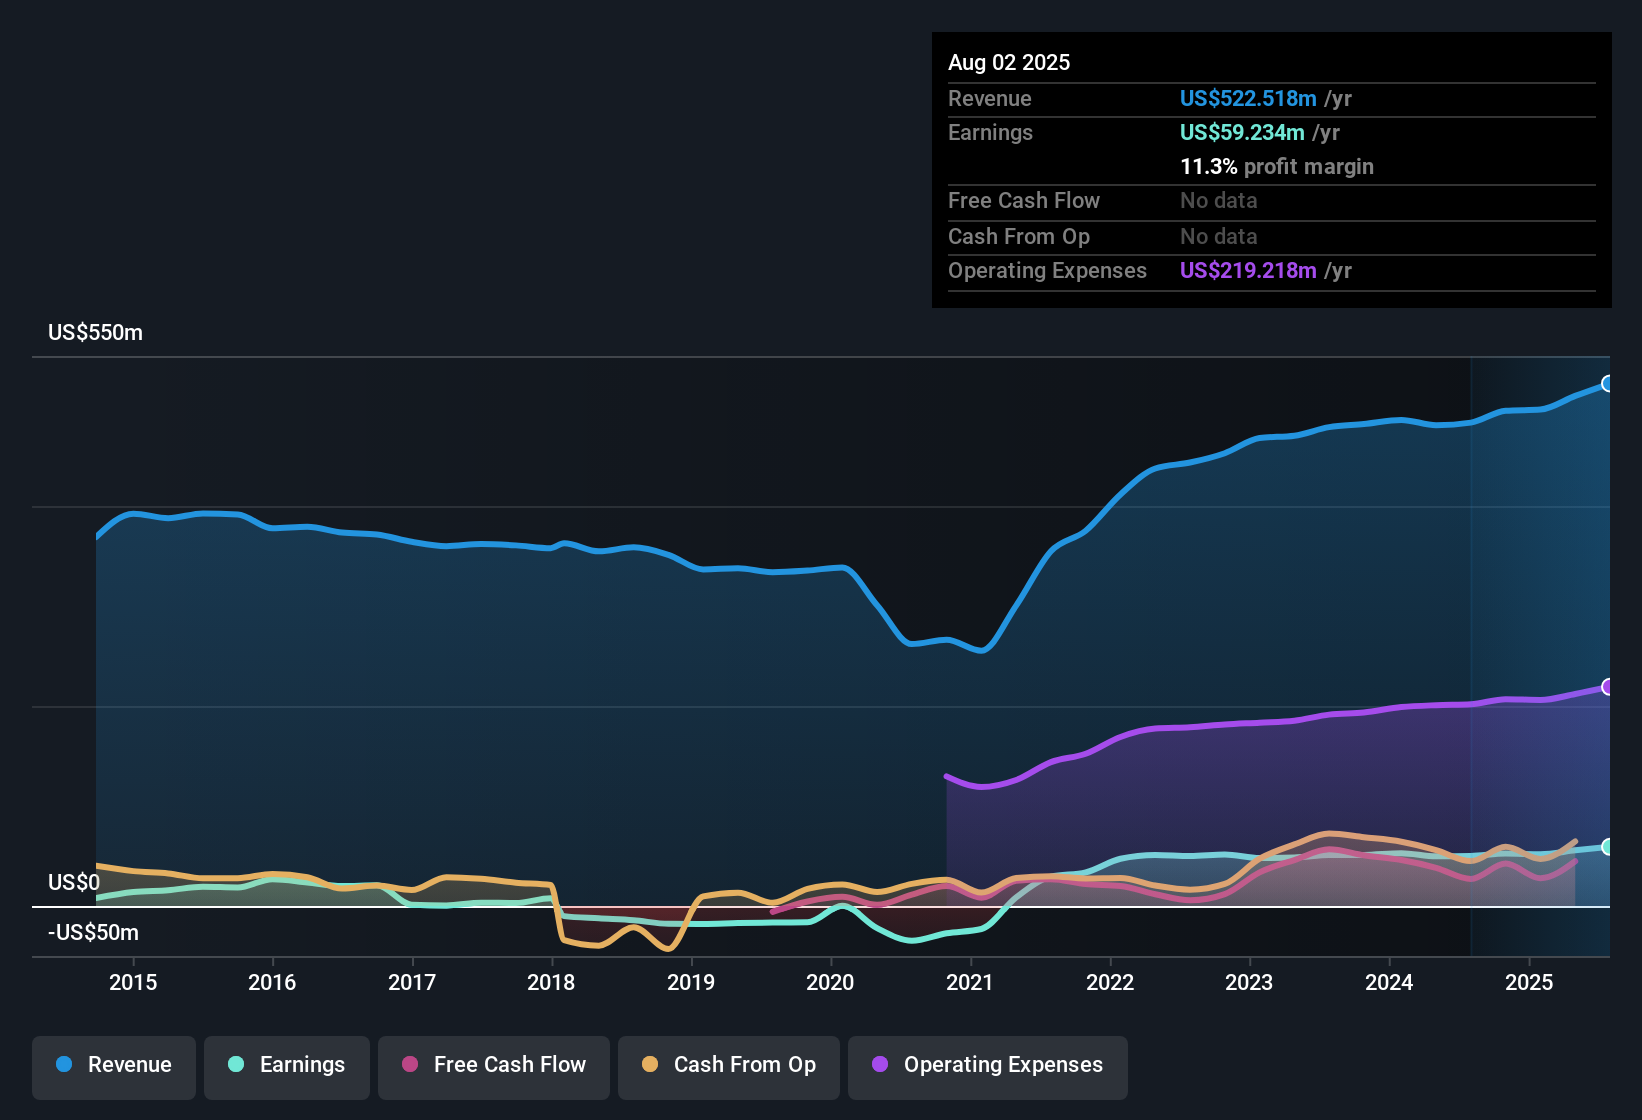The height and width of the screenshot is (1120, 1642).
Task: Select the Free Cash Flow legend label
Action: [x=510, y=1065]
